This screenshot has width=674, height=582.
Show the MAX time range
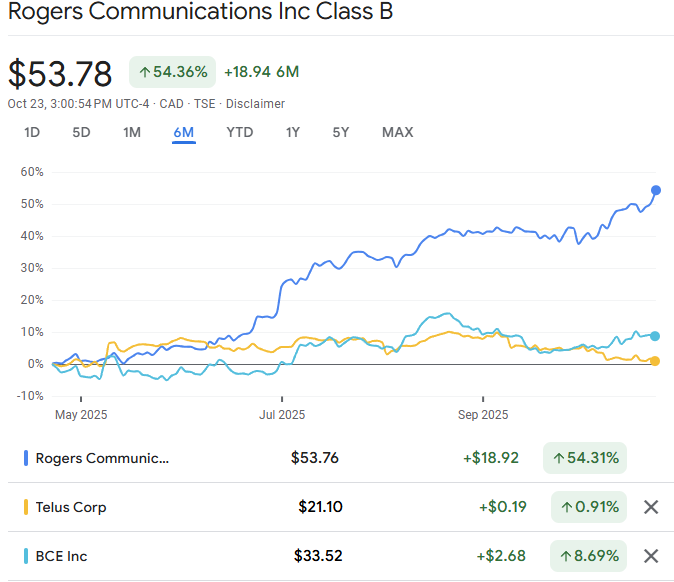(398, 132)
